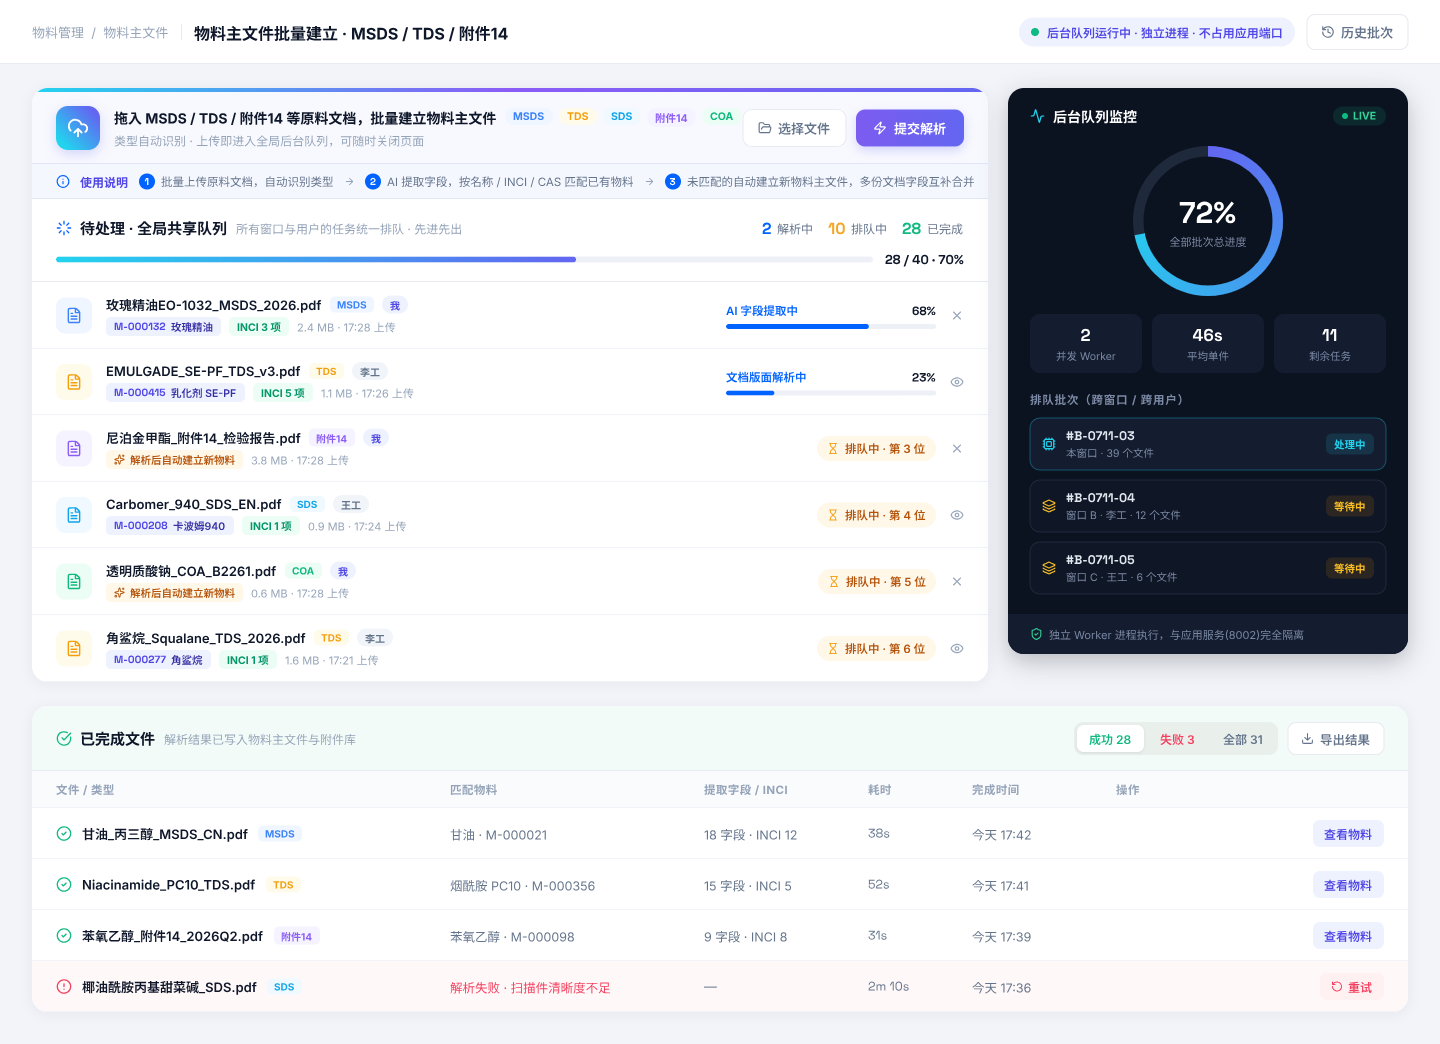Image resolution: width=1440 pixels, height=1044 pixels.
Task: Click file icon for 玫瑰精油EO-1032_MSDS_2026.pdf
Action: (x=74, y=315)
